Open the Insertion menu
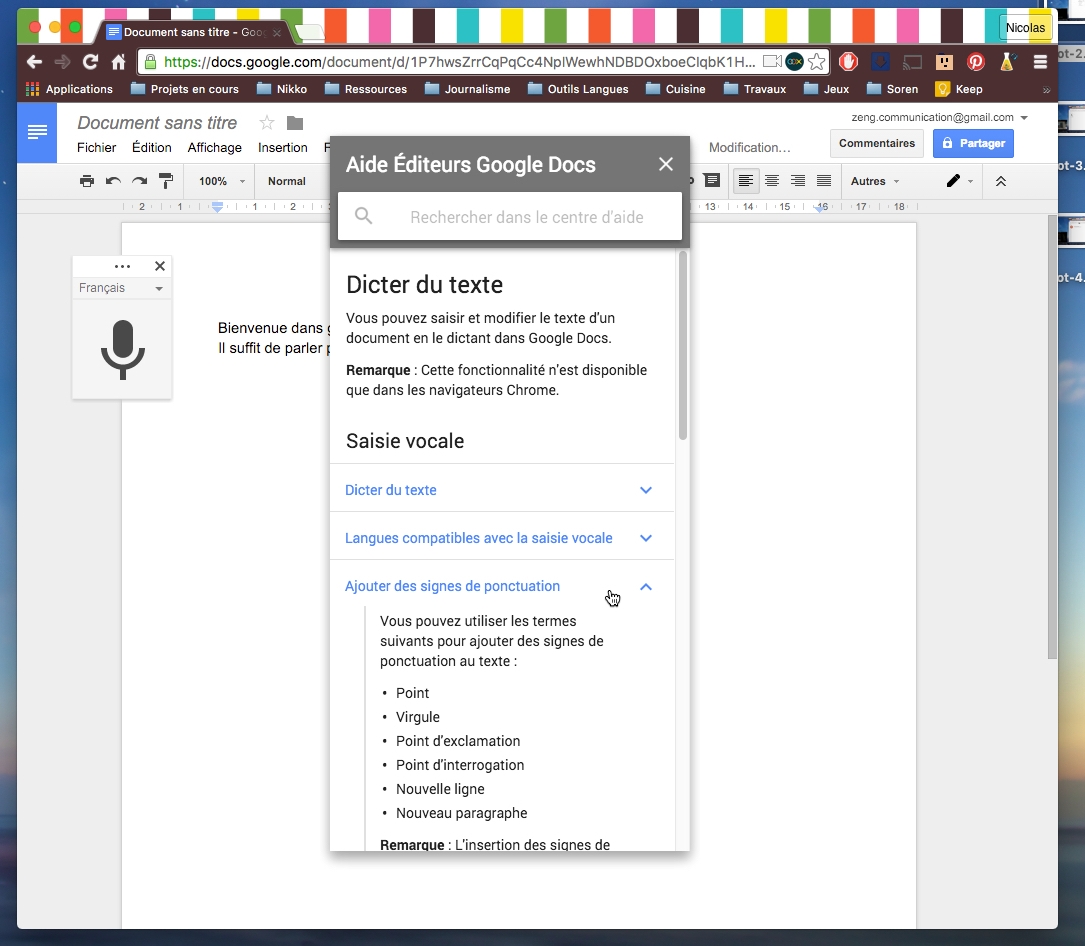This screenshot has width=1085, height=946. click(282, 147)
